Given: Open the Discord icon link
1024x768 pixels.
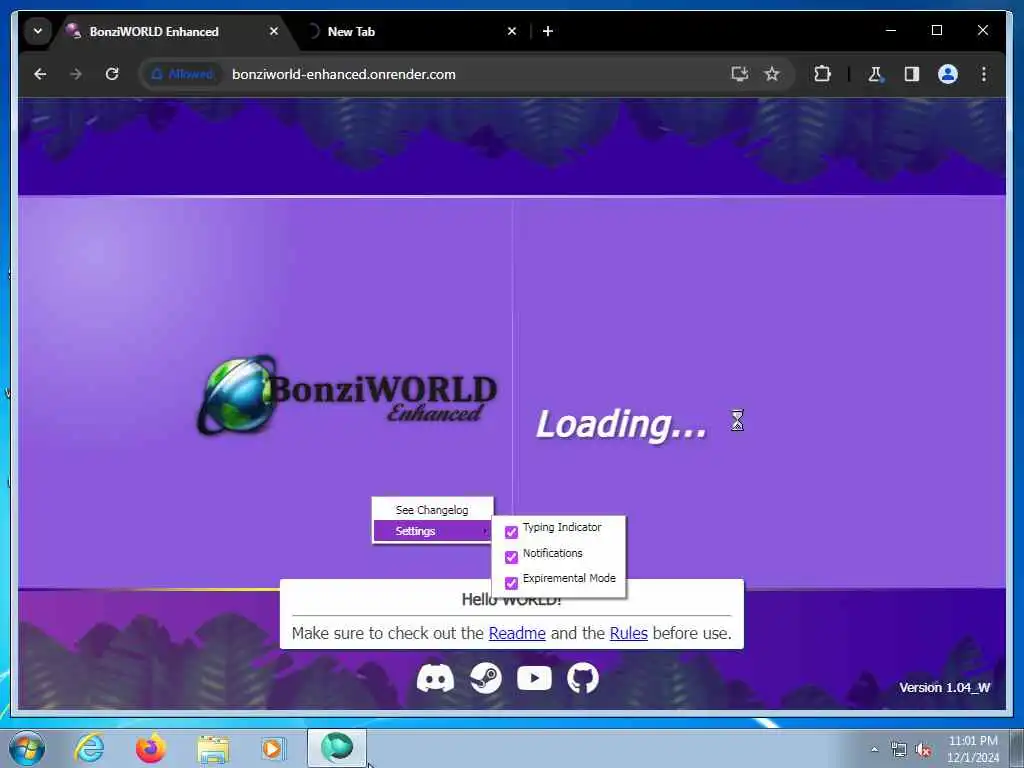Looking at the screenshot, I should (x=435, y=678).
